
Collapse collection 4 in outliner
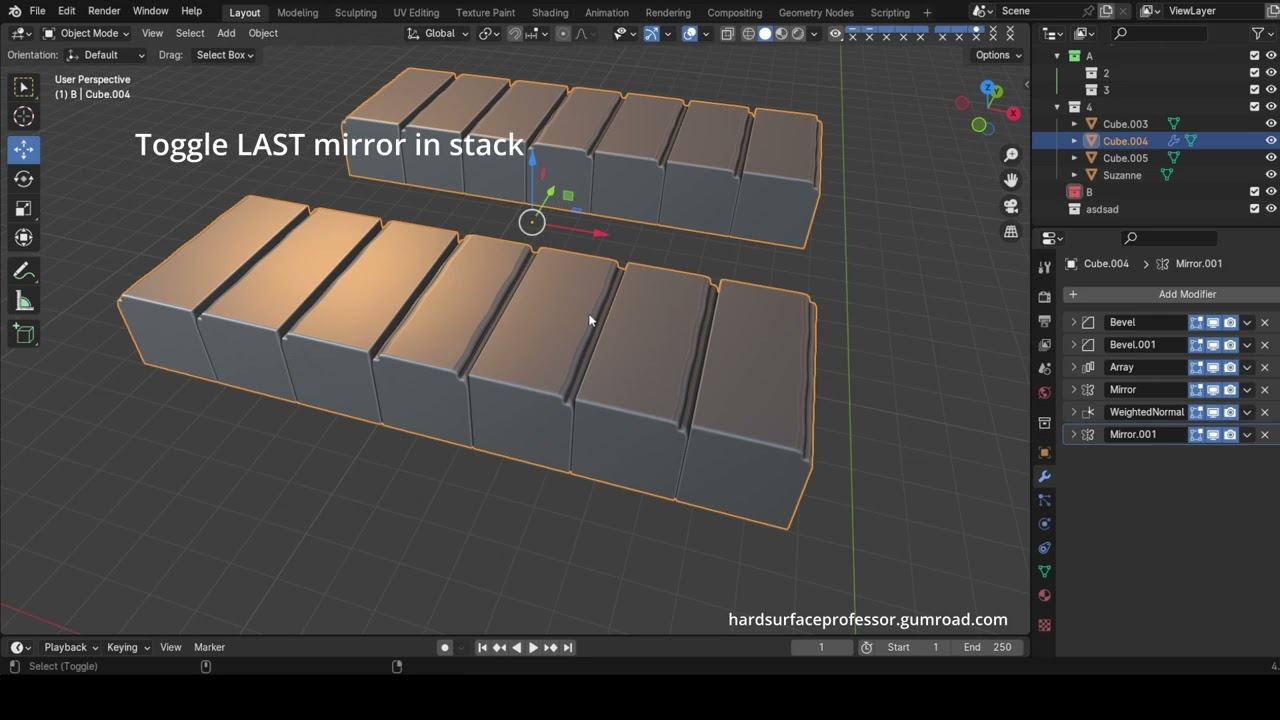click(x=1057, y=107)
